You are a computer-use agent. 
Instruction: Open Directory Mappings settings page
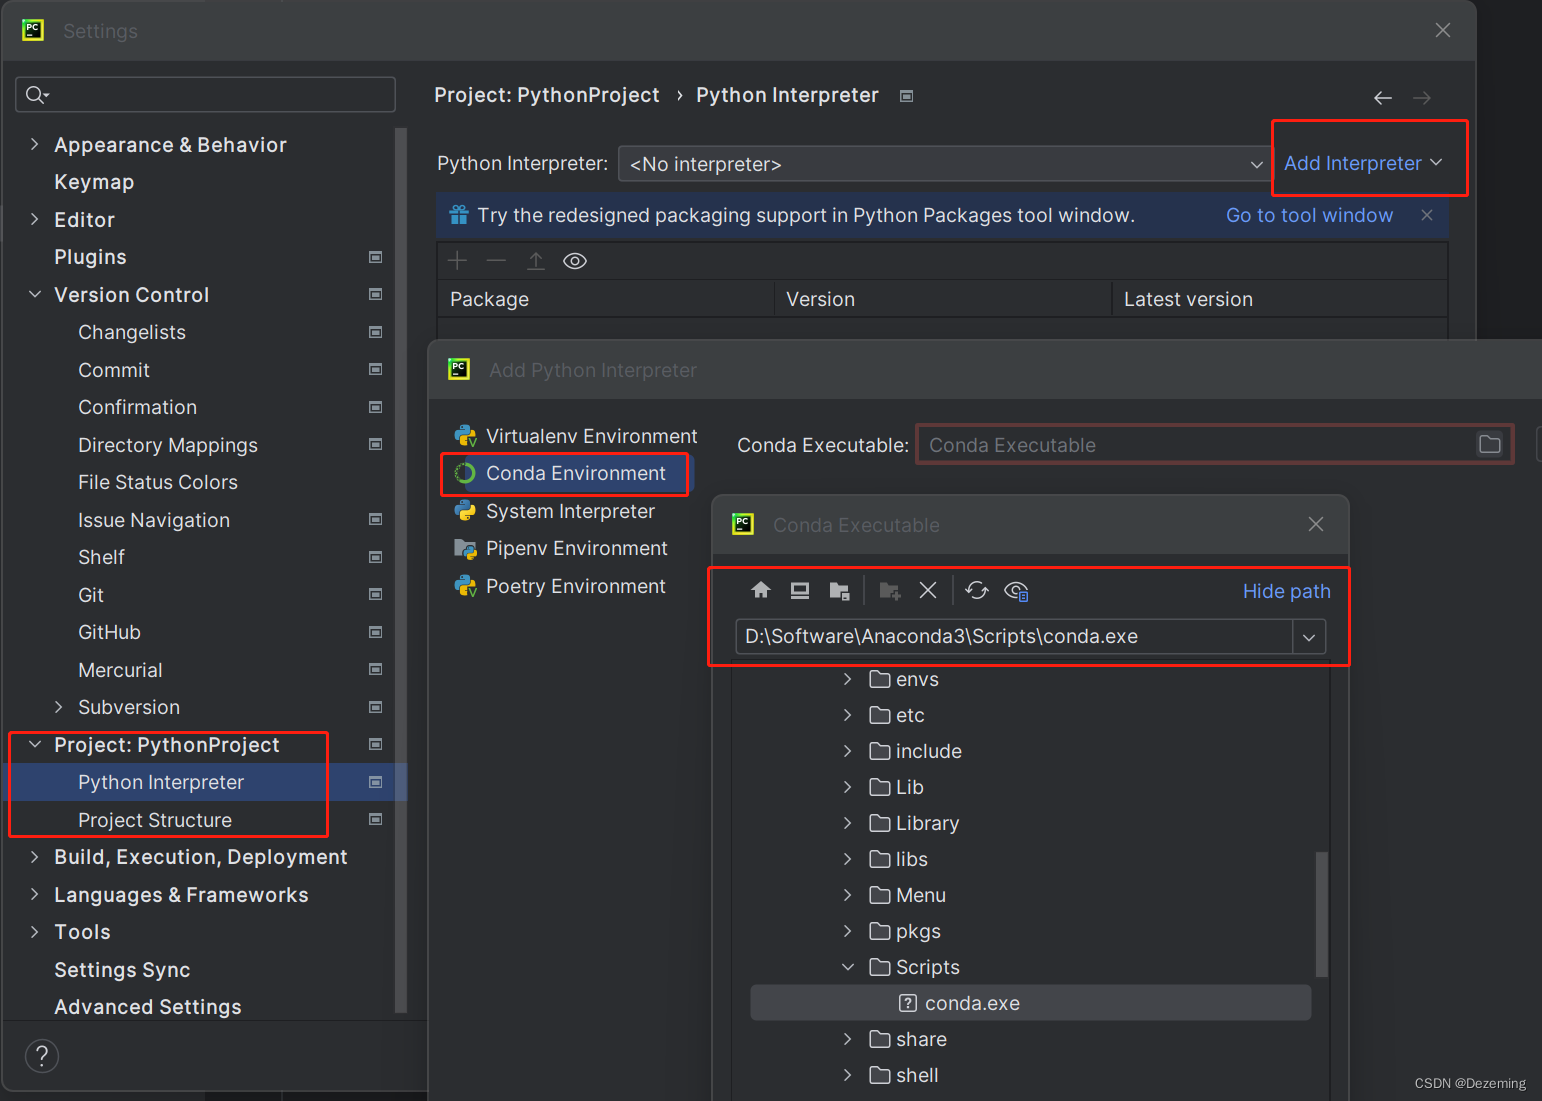pyautogui.click(x=168, y=445)
